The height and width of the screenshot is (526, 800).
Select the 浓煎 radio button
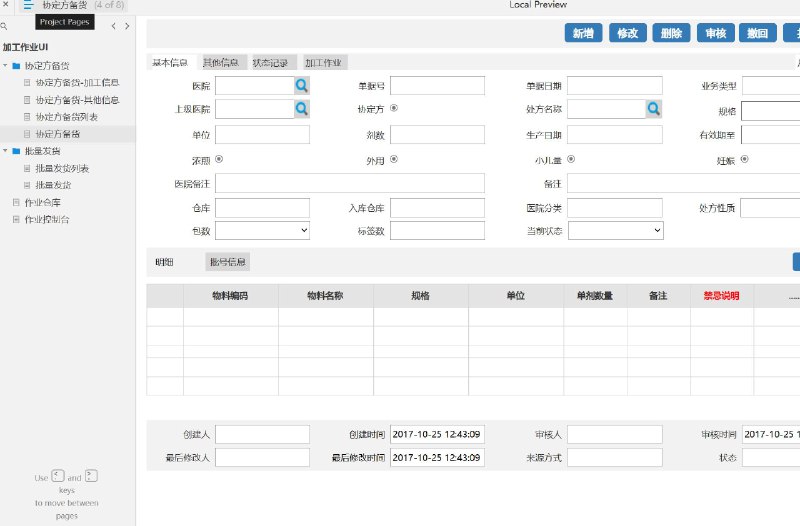[219, 159]
